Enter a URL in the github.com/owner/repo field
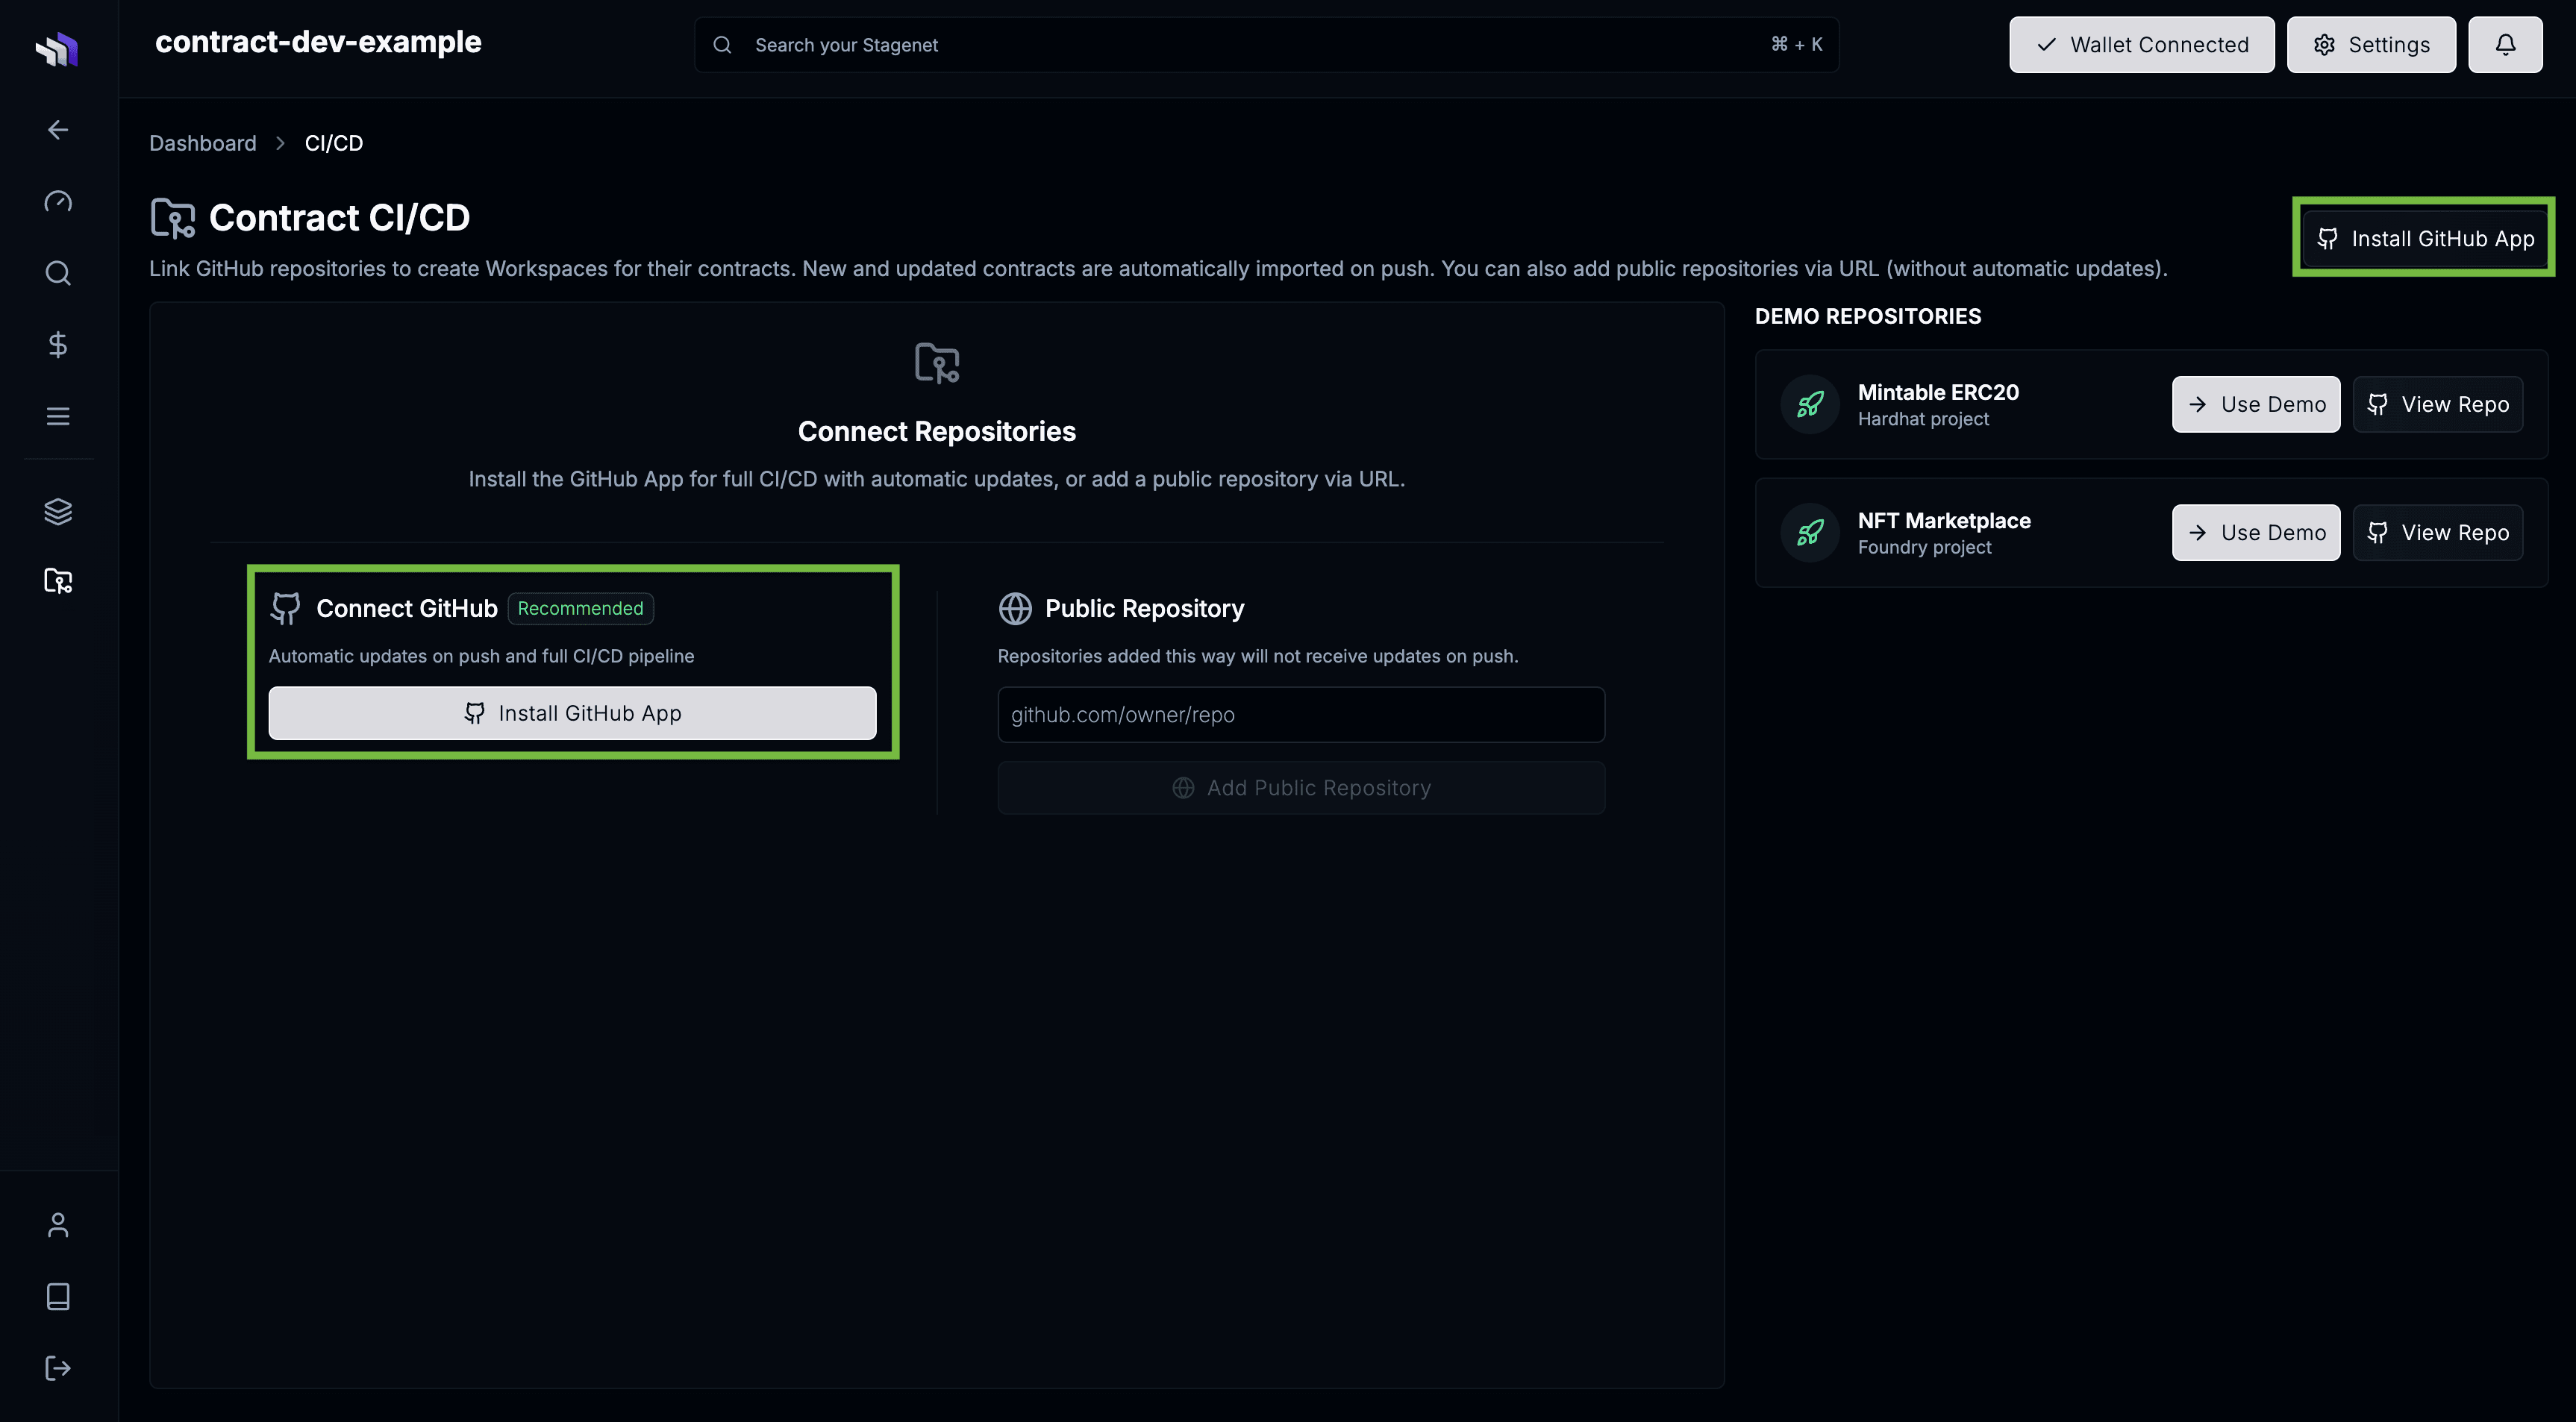Image resolution: width=2576 pixels, height=1422 pixels. [1300, 714]
